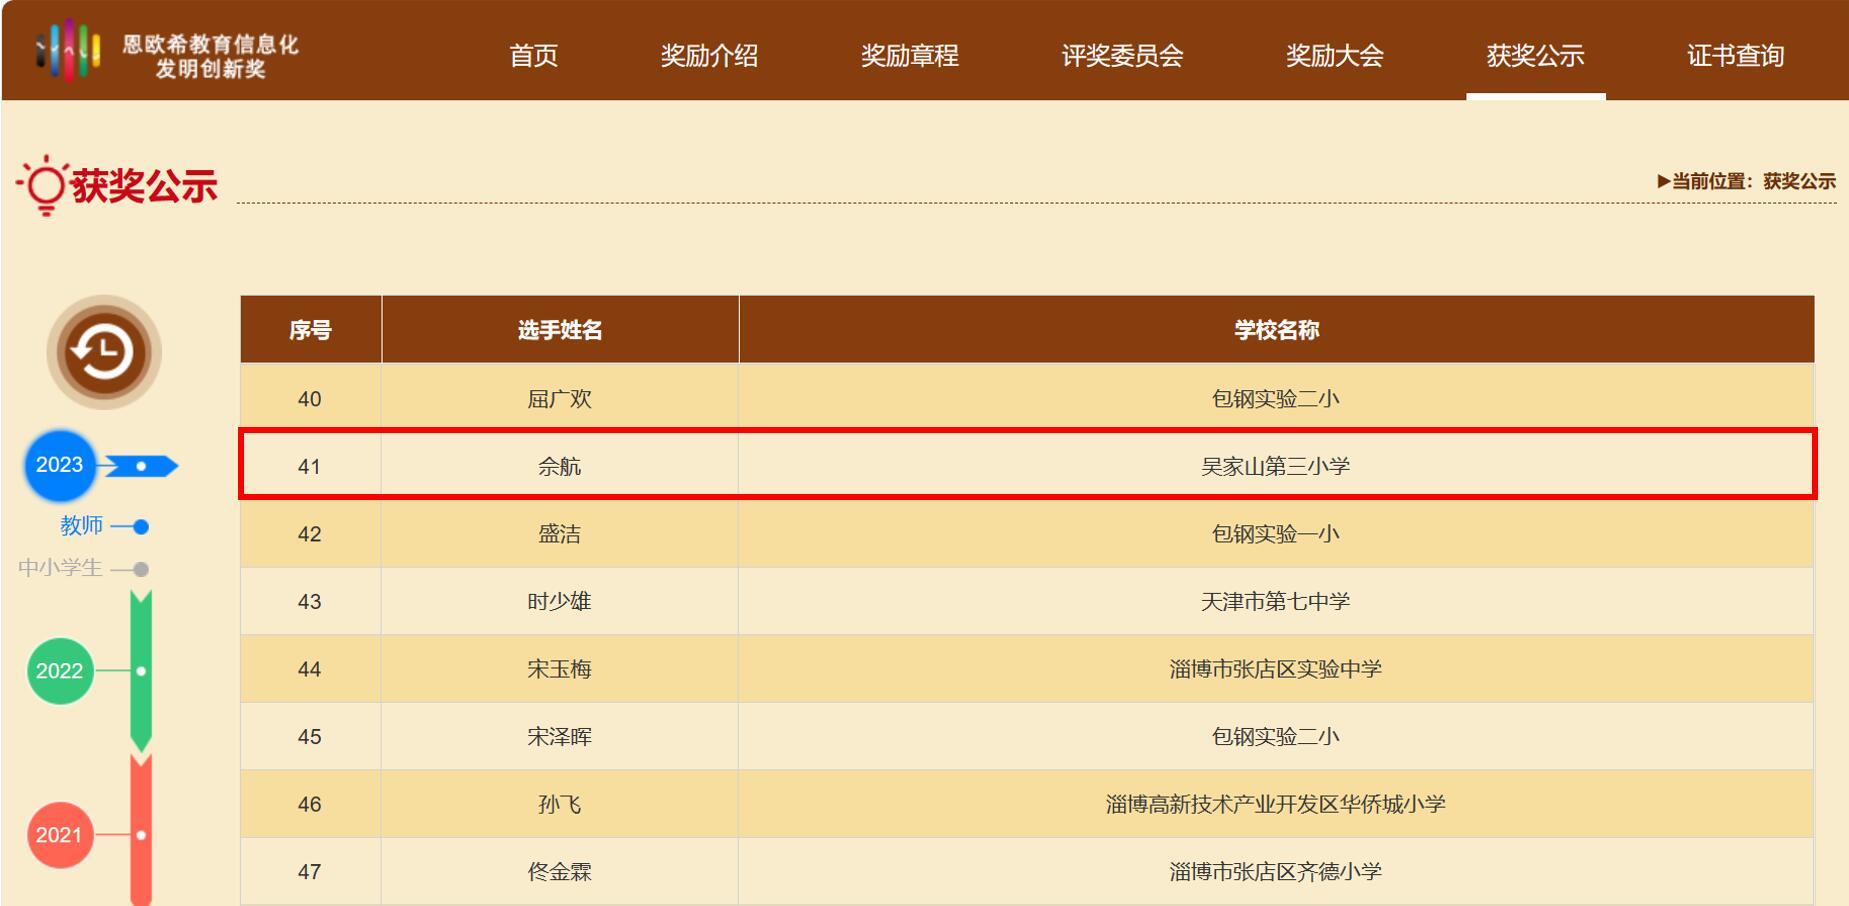Click the school 包钢实验一小
Viewport: 1849px width, 906px height.
pos(1276,534)
